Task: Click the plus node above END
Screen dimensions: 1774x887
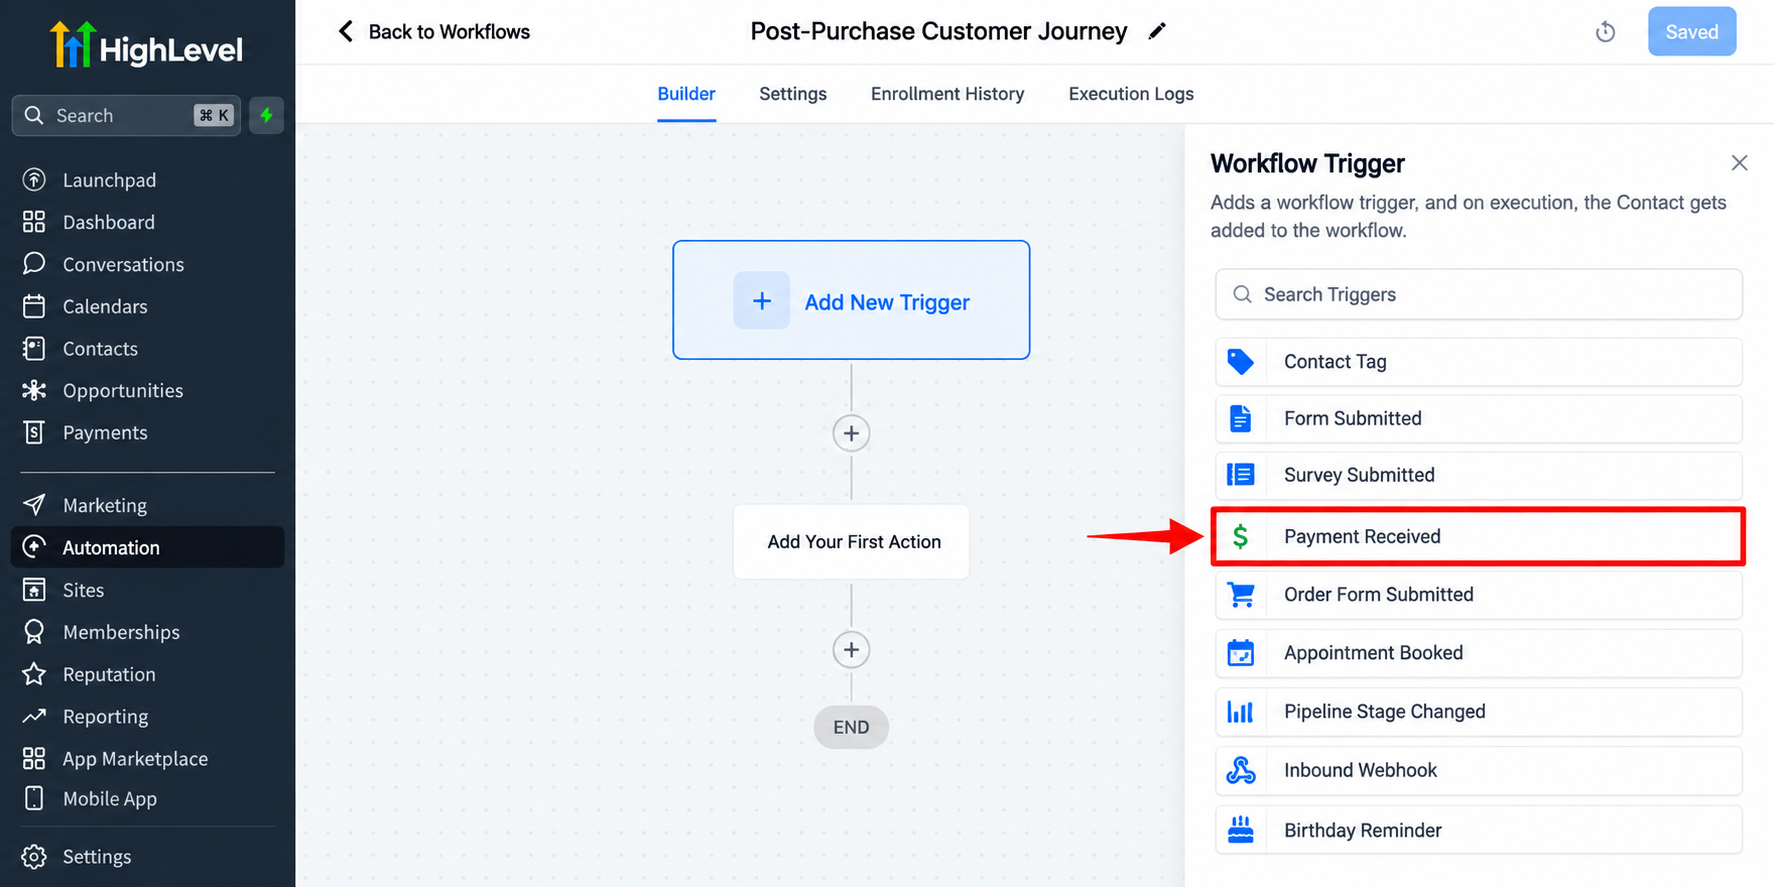Action: [851, 650]
